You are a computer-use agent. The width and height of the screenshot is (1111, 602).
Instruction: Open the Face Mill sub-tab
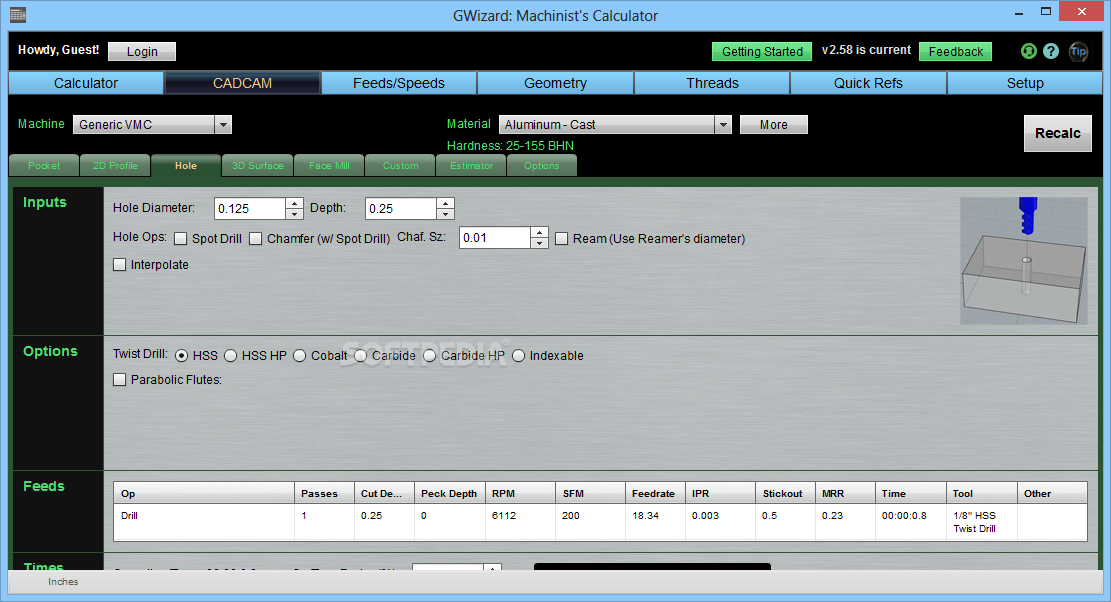click(329, 166)
